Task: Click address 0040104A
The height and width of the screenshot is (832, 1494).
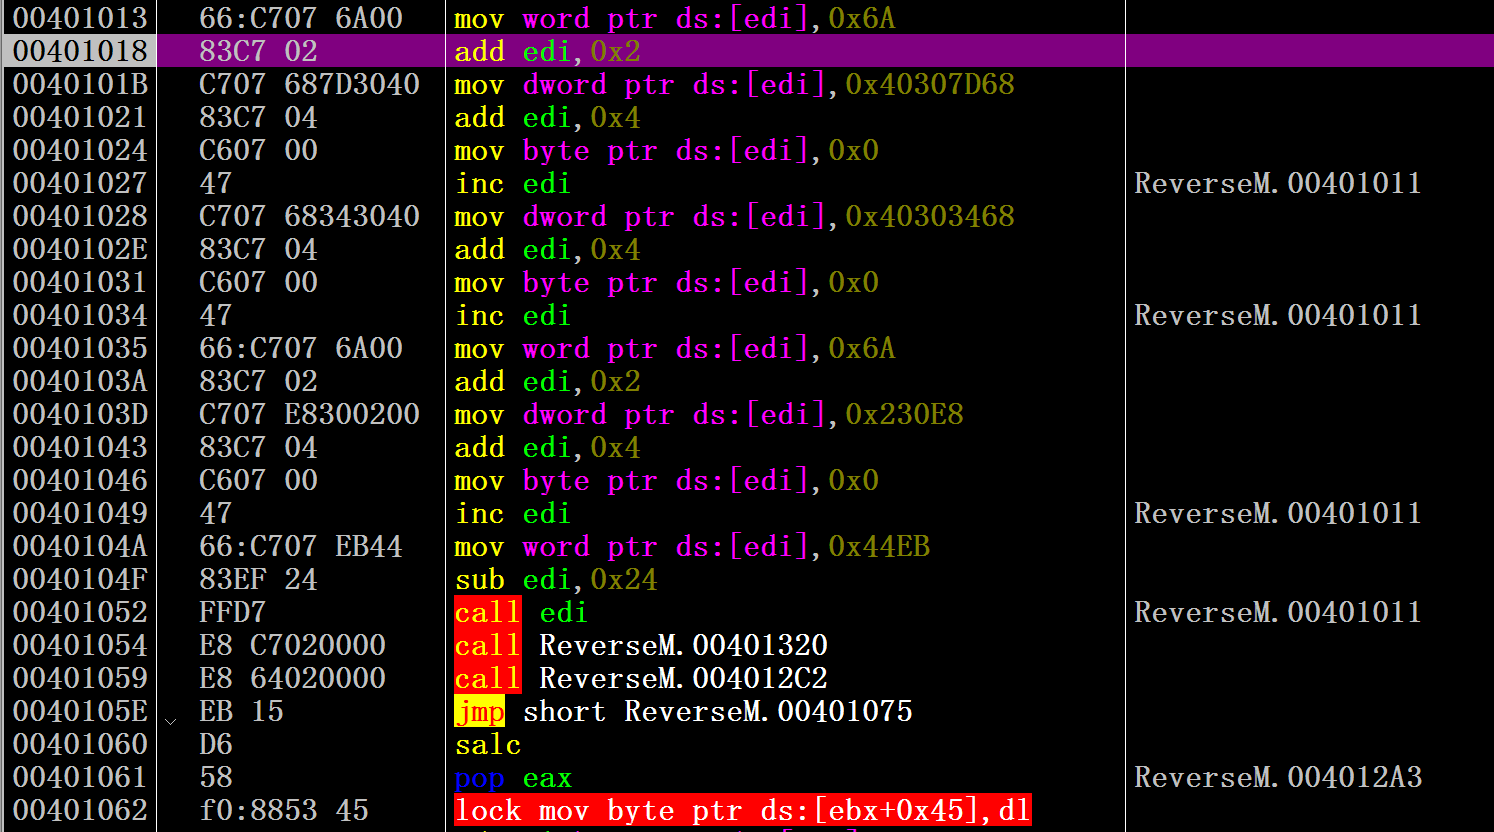Action: tap(80, 546)
